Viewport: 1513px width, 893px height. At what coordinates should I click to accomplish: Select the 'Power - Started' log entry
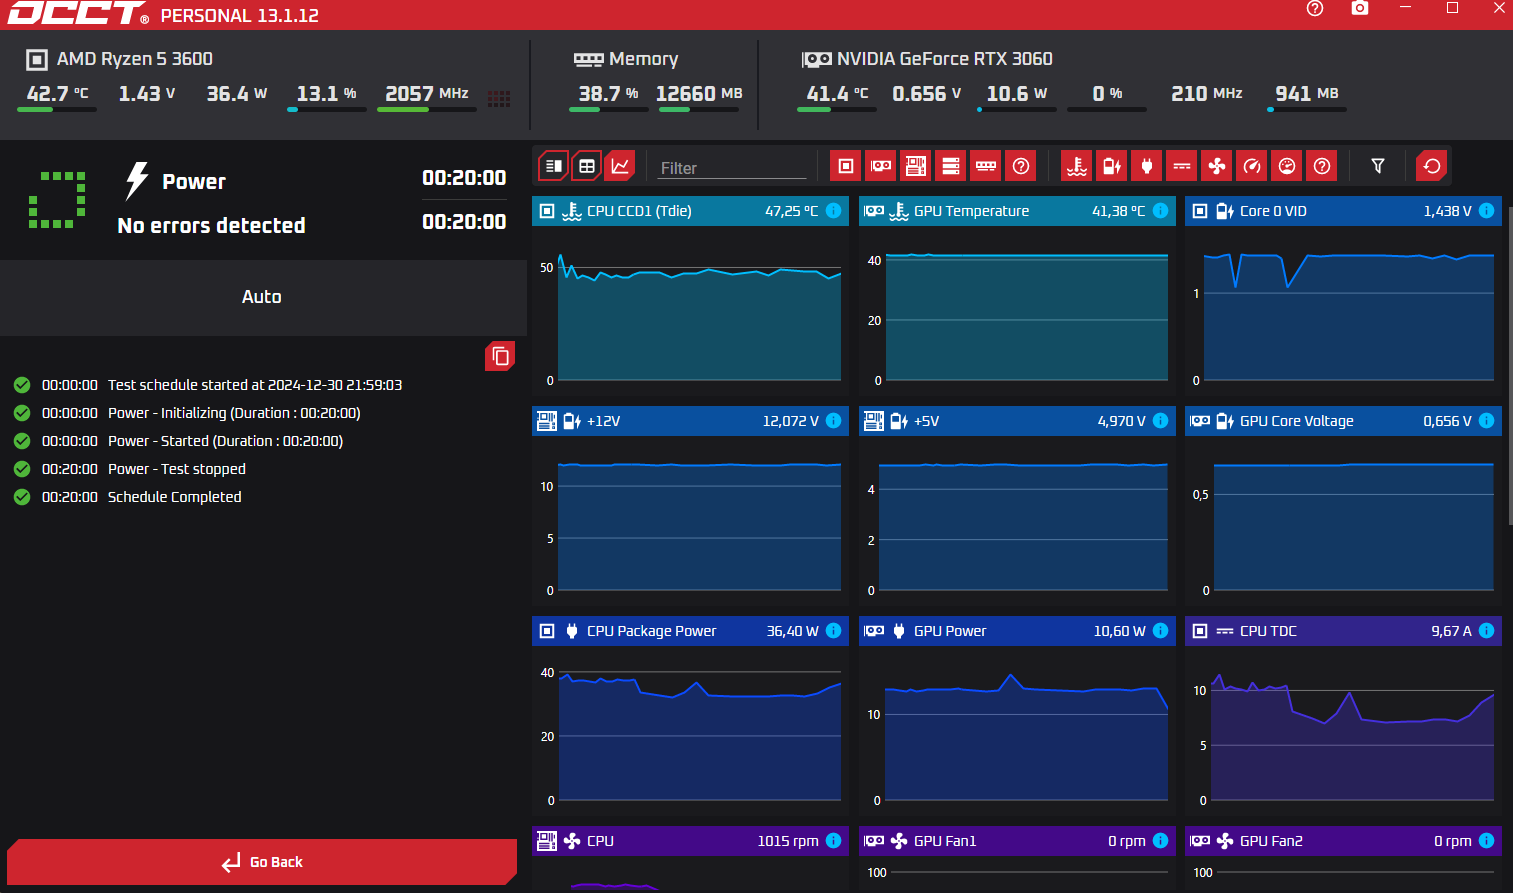(225, 441)
